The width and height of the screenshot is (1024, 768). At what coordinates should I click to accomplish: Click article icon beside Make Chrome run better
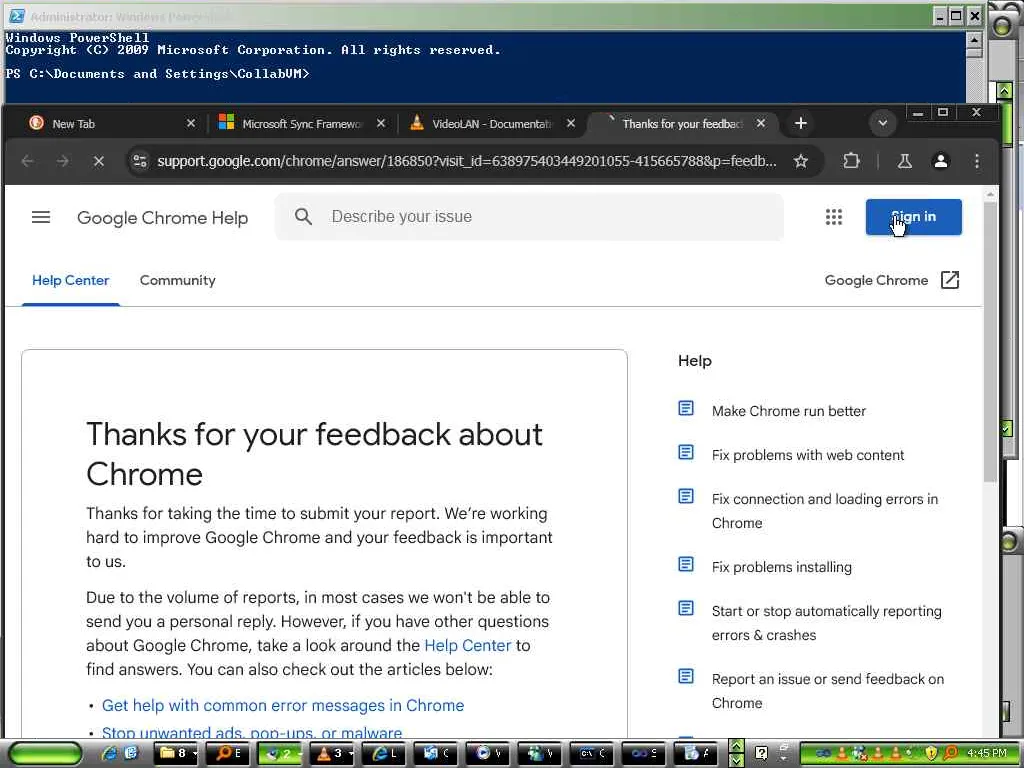pyautogui.click(x=686, y=408)
